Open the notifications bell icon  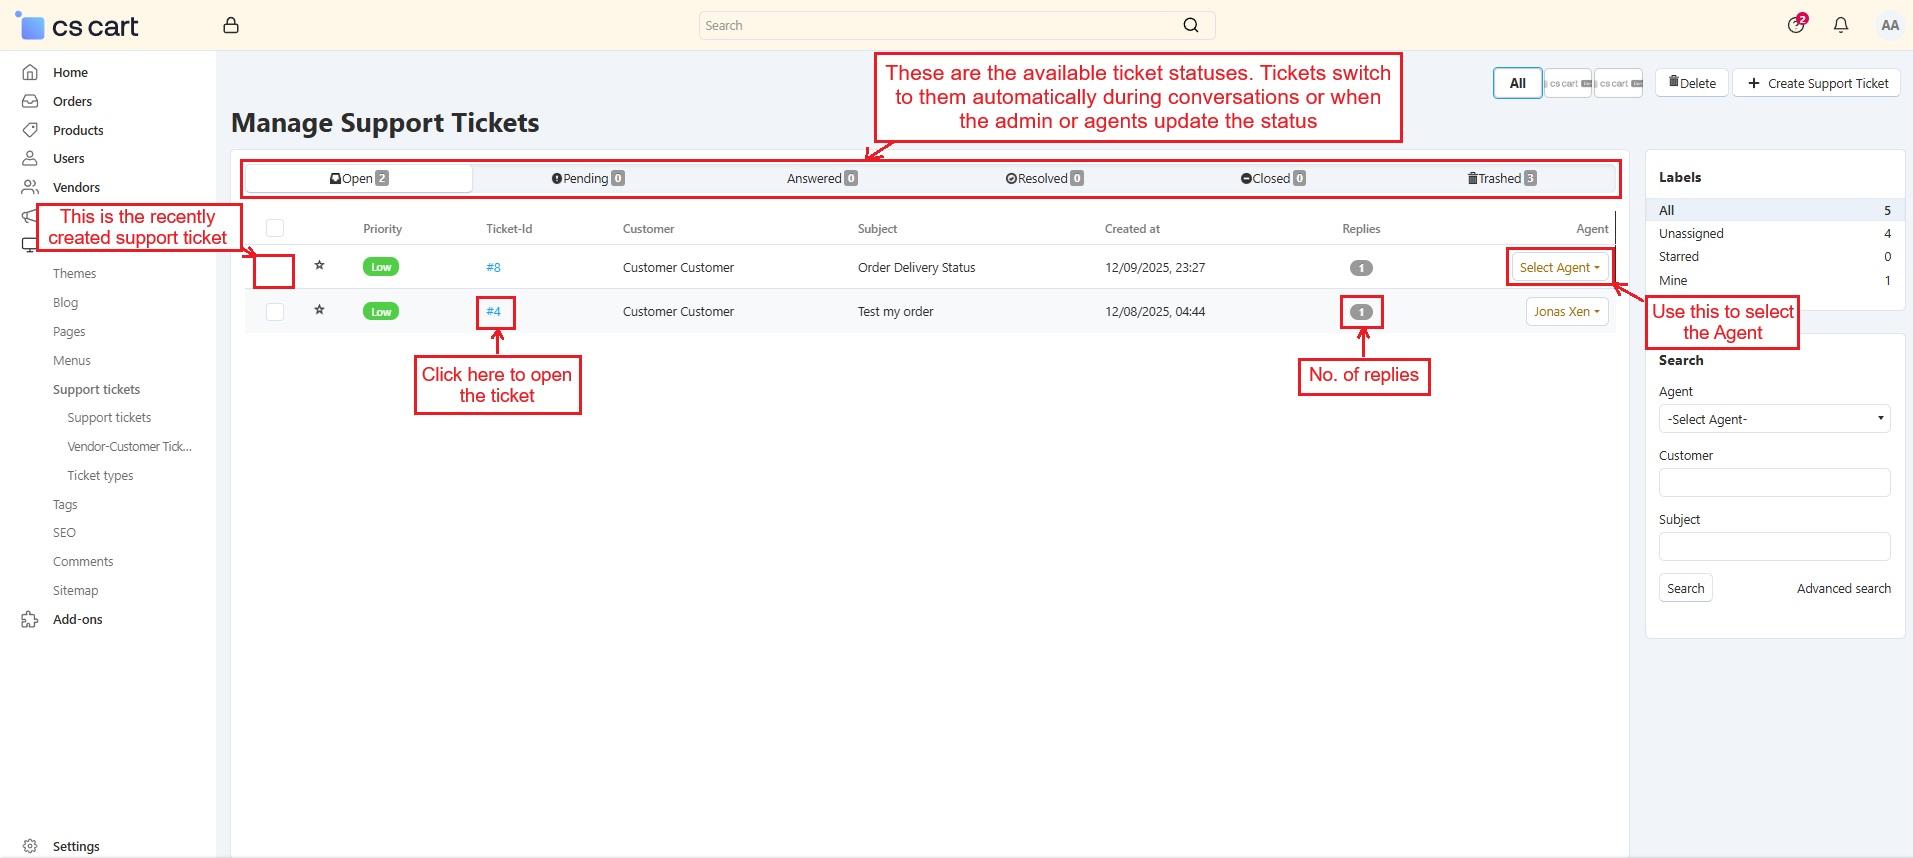click(x=1840, y=26)
